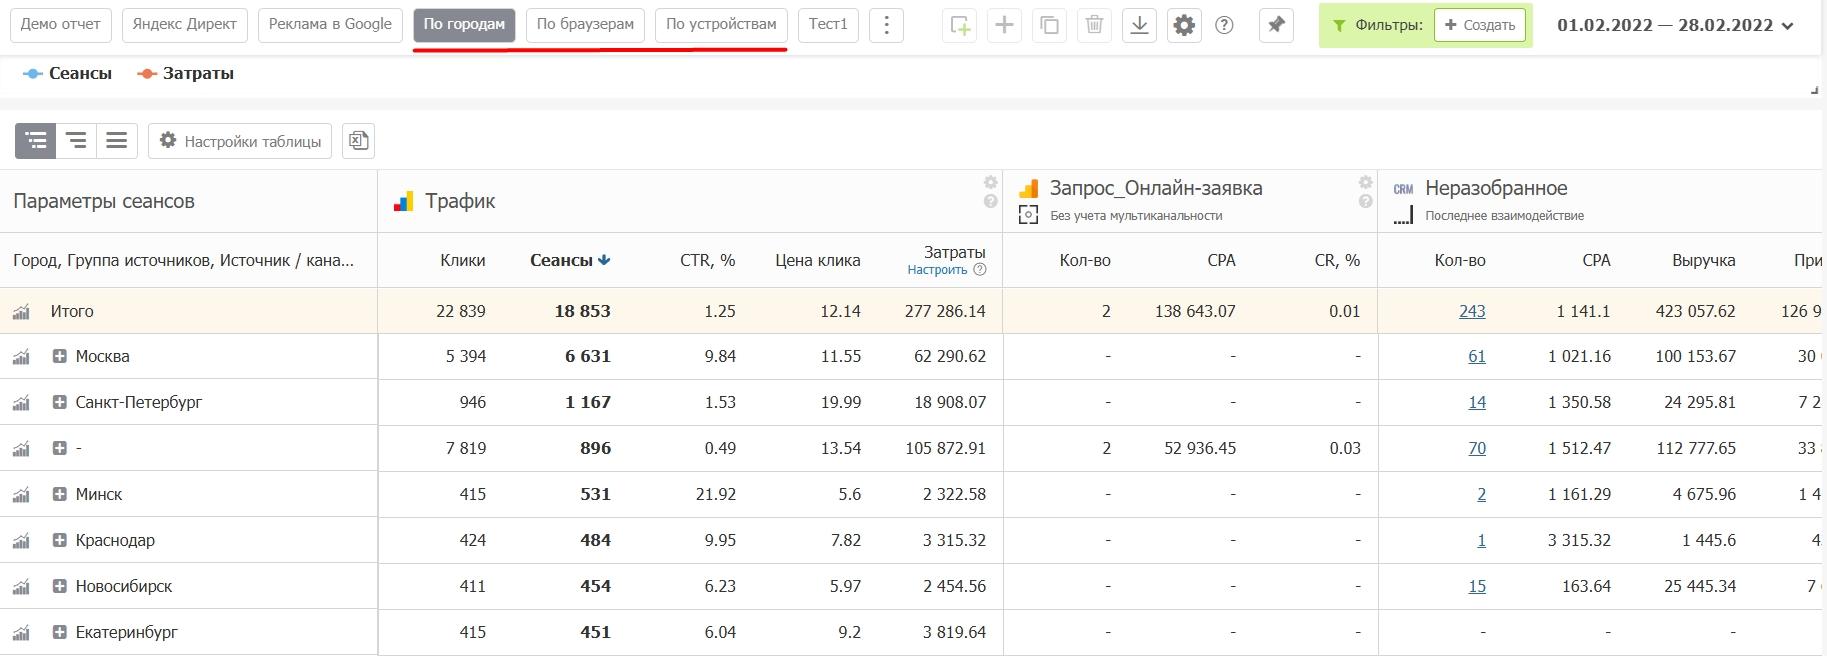Open the 15 link in Новосибирск row

[x=1477, y=586]
